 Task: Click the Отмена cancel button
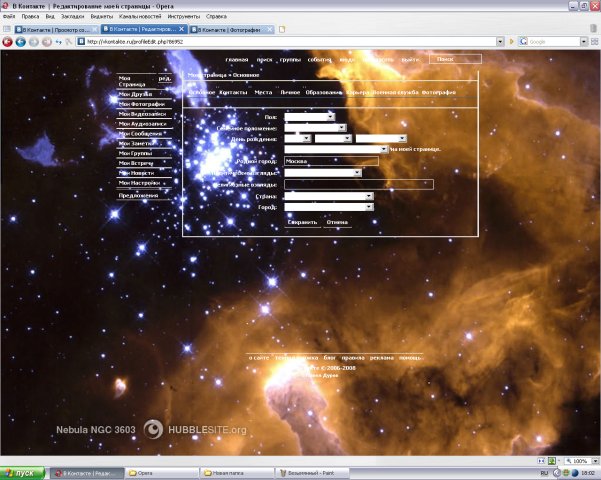337,222
